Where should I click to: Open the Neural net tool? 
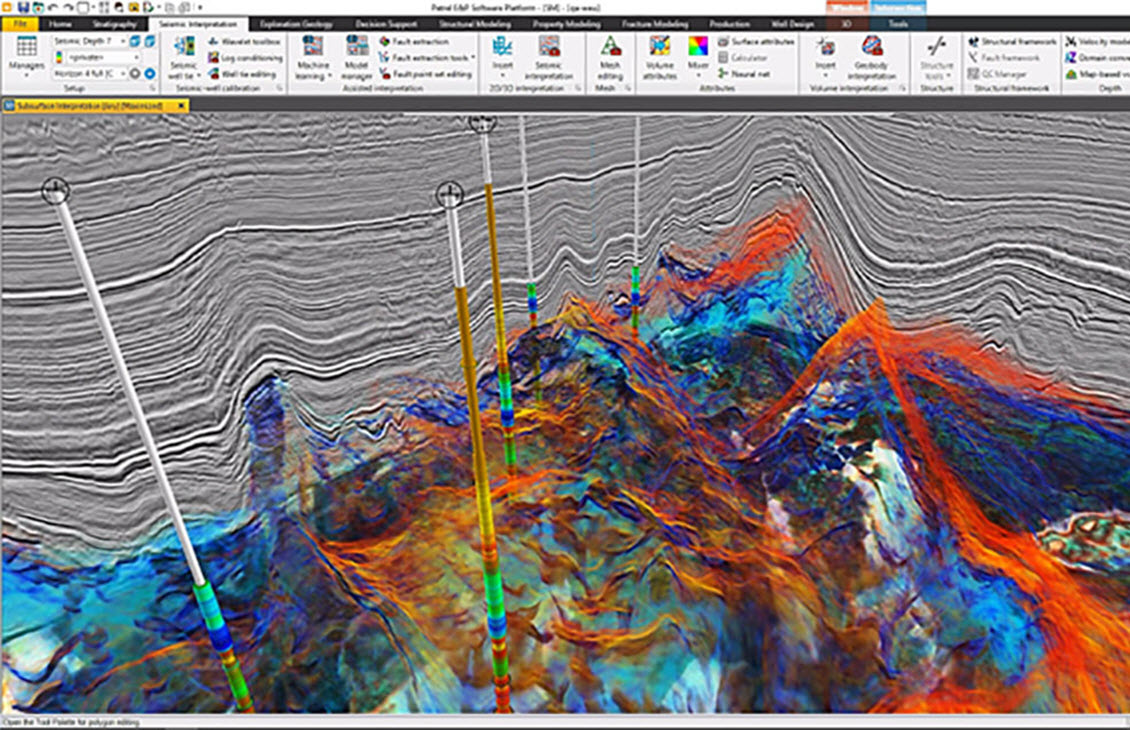[744, 74]
